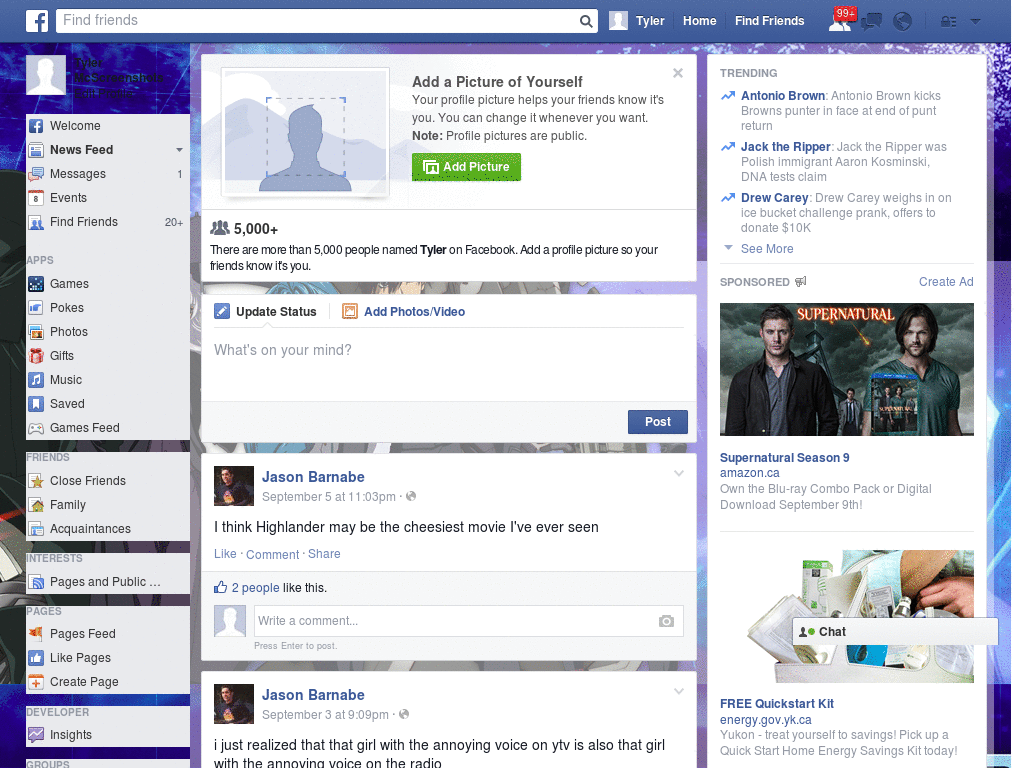Open Pages and Public feed icon

tap(36, 582)
